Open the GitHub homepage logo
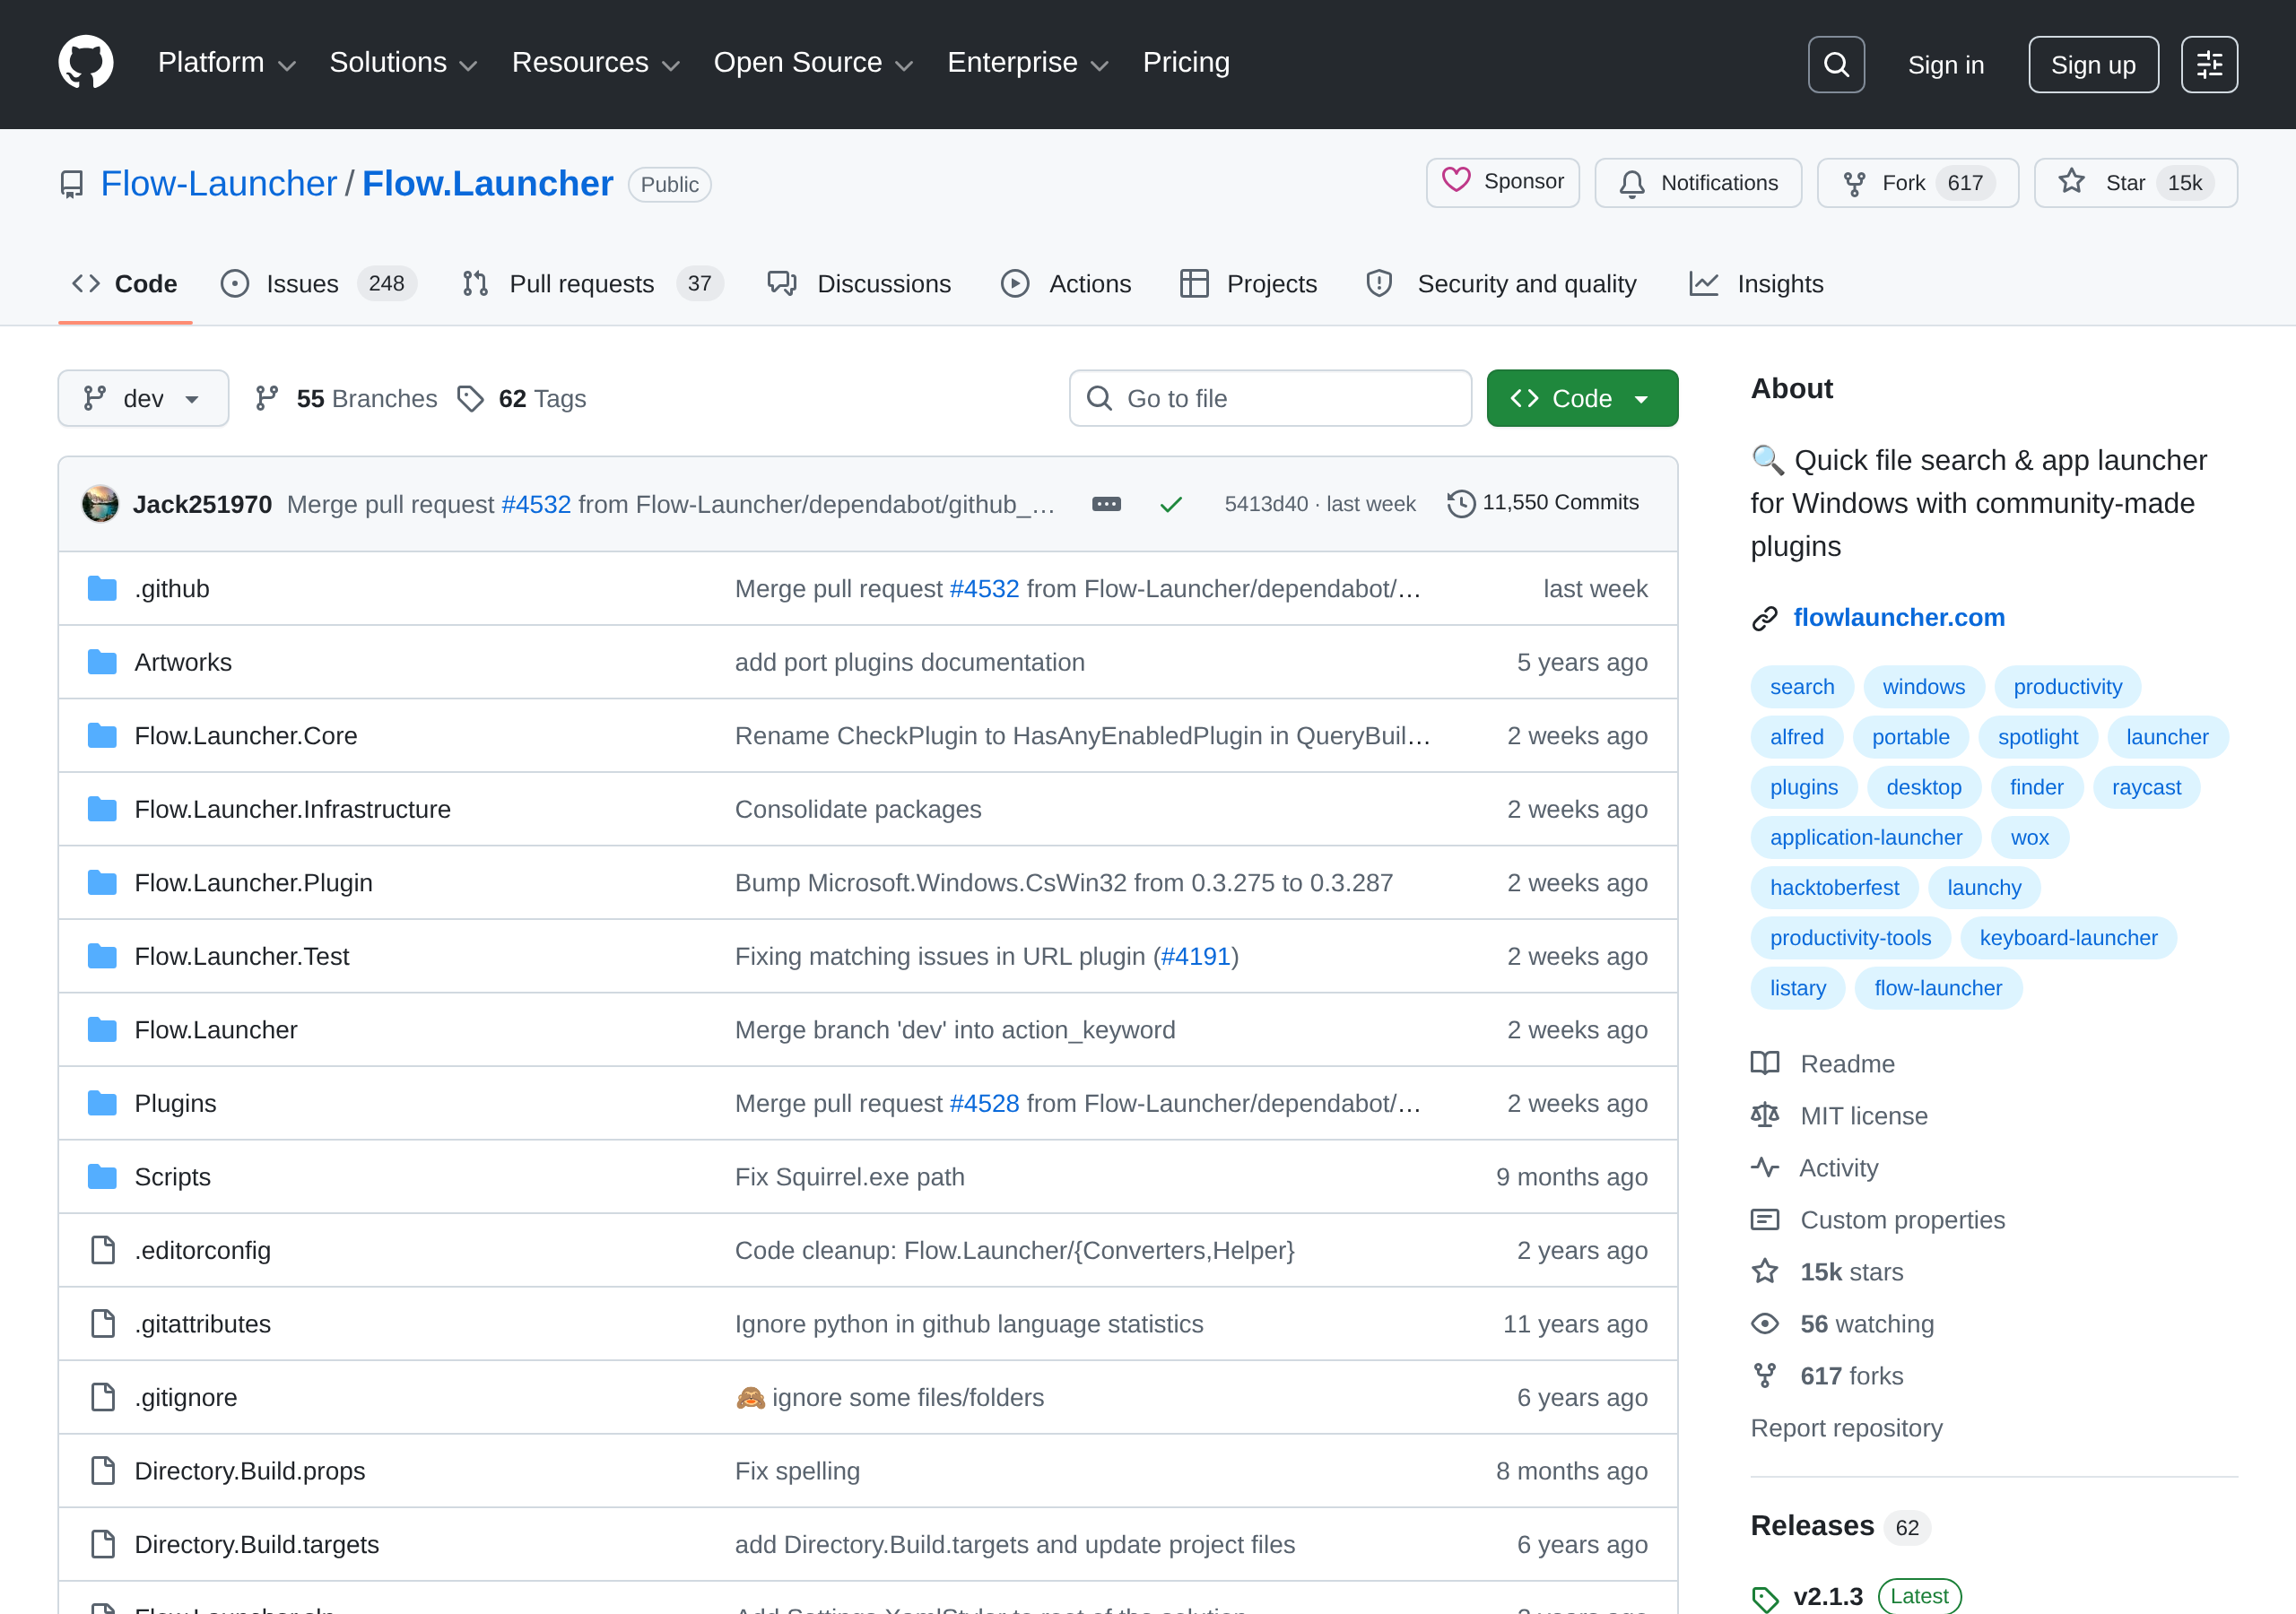The height and width of the screenshot is (1614, 2296). point(86,63)
